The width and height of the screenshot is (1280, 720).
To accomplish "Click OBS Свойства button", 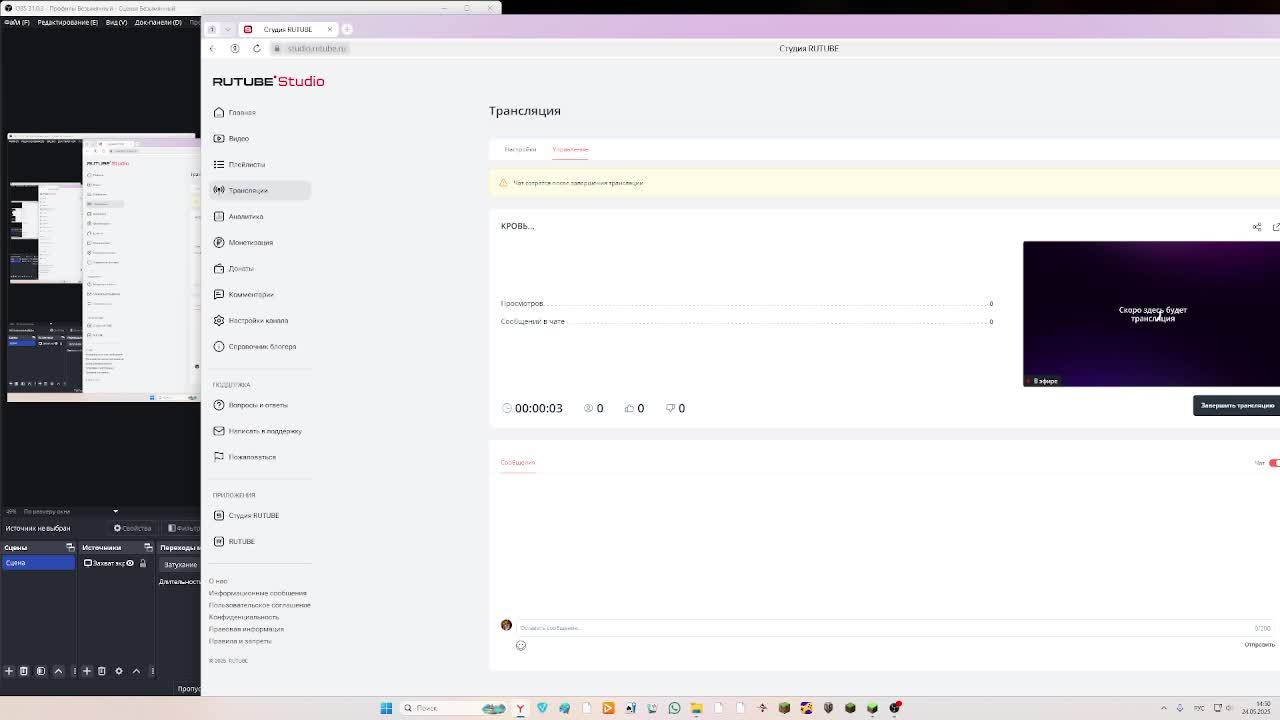I will pos(132,528).
